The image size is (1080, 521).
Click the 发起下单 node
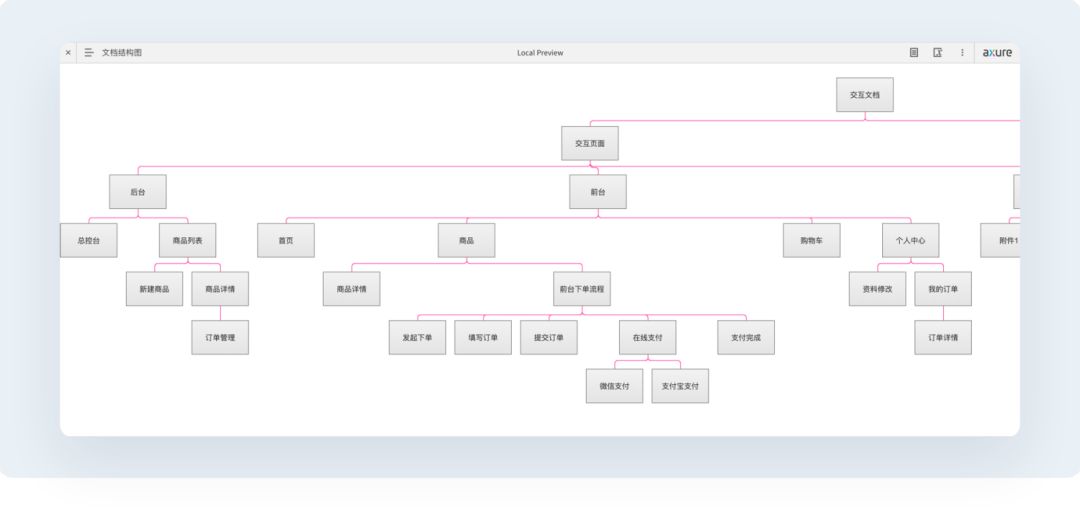[417, 338]
